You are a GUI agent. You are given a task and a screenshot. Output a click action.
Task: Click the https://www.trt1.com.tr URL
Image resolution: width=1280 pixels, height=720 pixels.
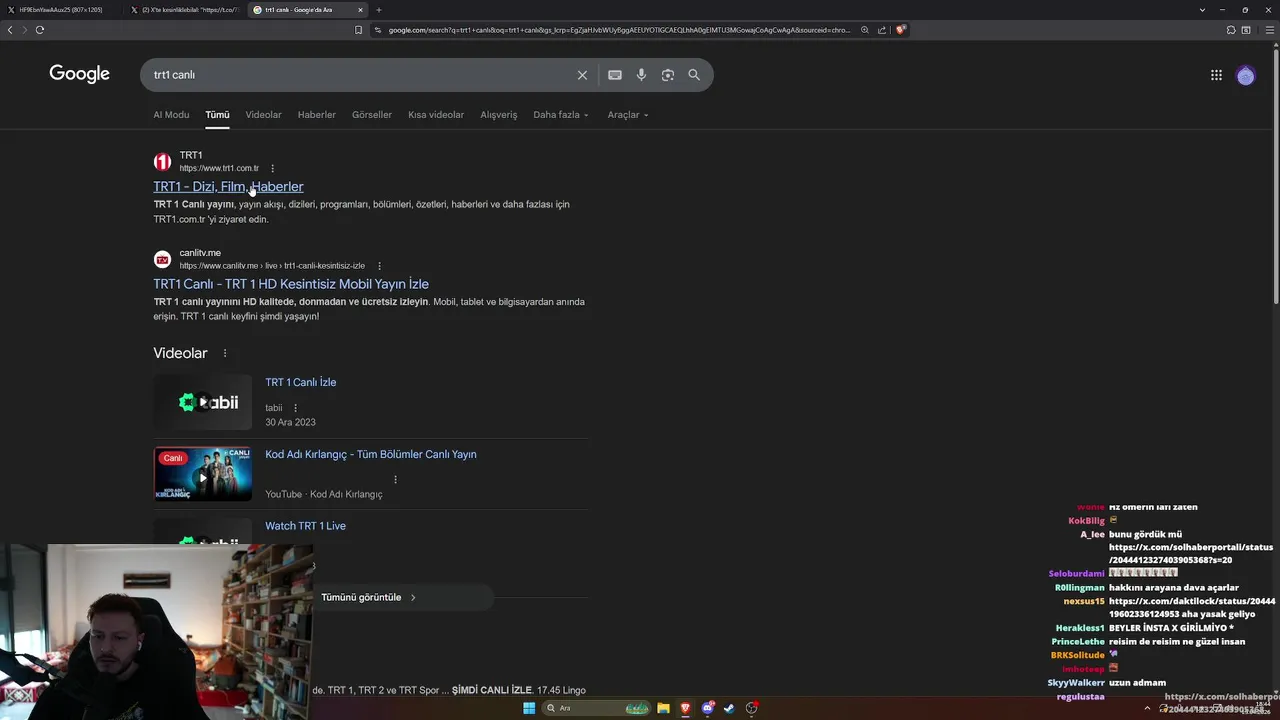(219, 168)
